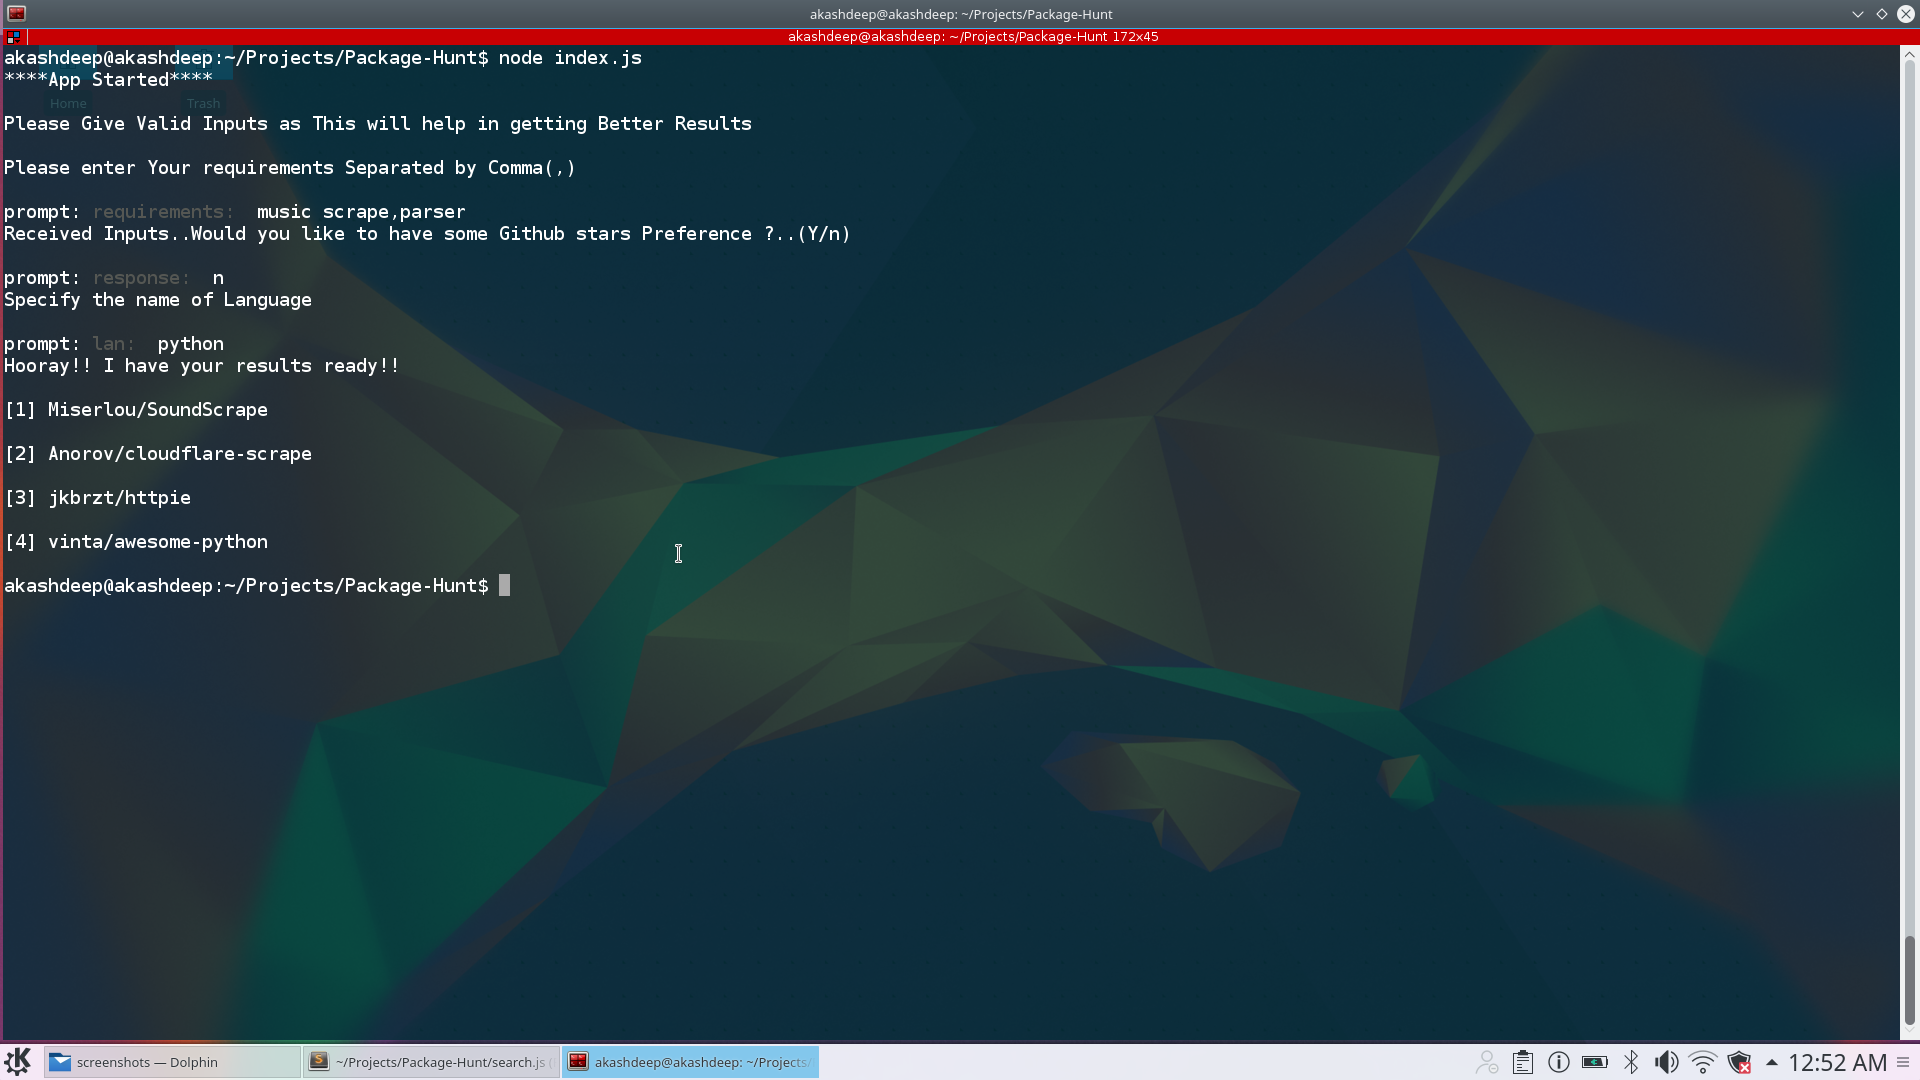Toggle the Bluetooth tray icon
Screen dimensions: 1920x1080
pyautogui.click(x=1631, y=1062)
